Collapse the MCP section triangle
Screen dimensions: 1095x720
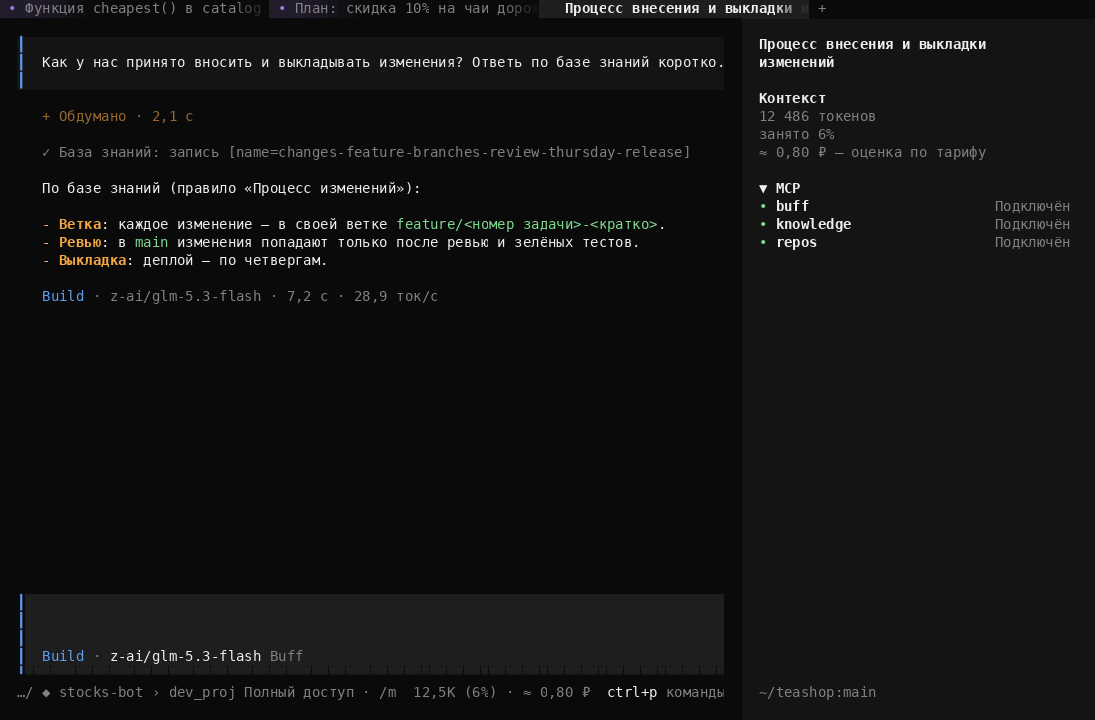point(763,189)
